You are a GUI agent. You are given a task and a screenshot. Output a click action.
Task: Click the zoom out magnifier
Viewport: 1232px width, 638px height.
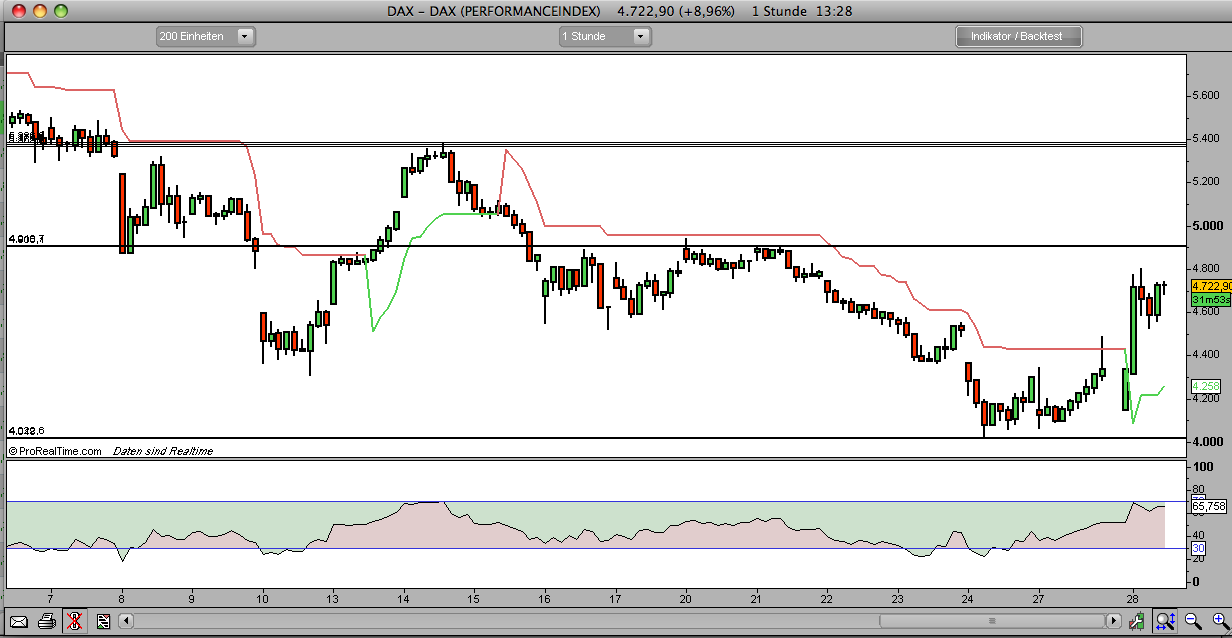pyautogui.click(x=1192, y=621)
